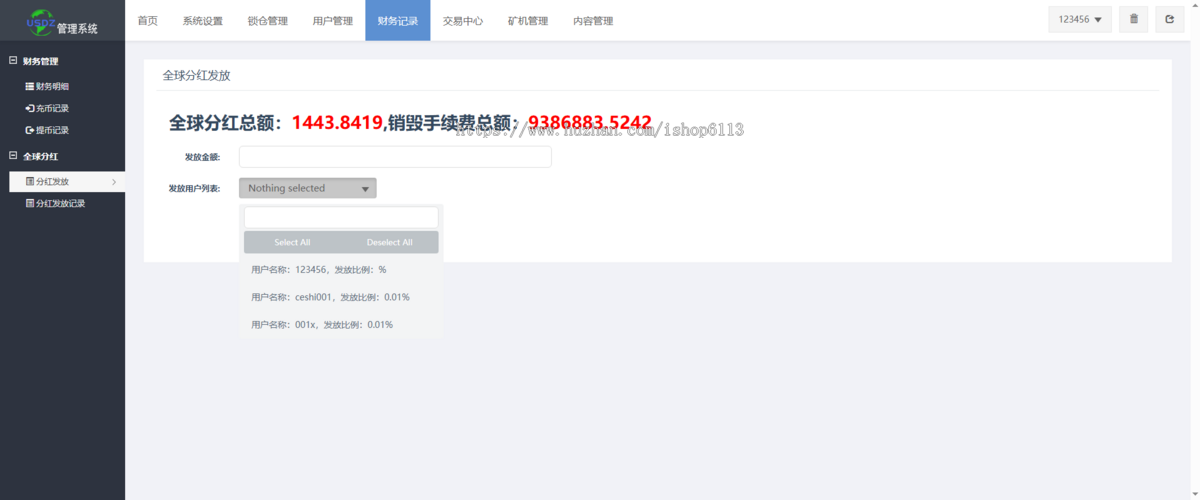Click the trash icon in top bar
The height and width of the screenshot is (500, 1200).
1133,19
